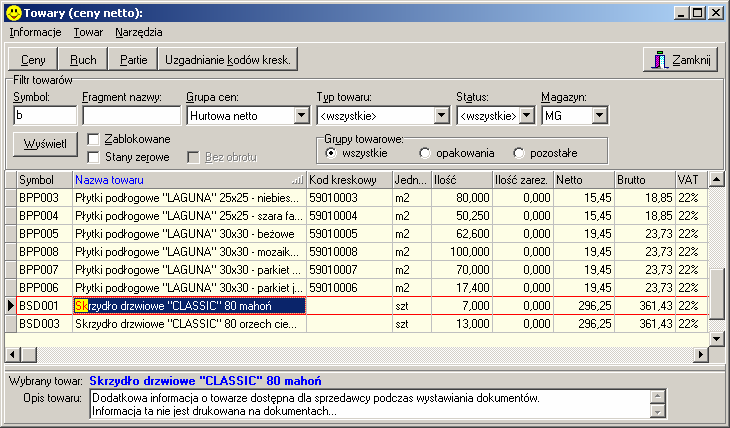The image size is (730, 428).
Task: Click the Skrzydło drzwiowe orzech cie... name cell
Action: [189, 324]
